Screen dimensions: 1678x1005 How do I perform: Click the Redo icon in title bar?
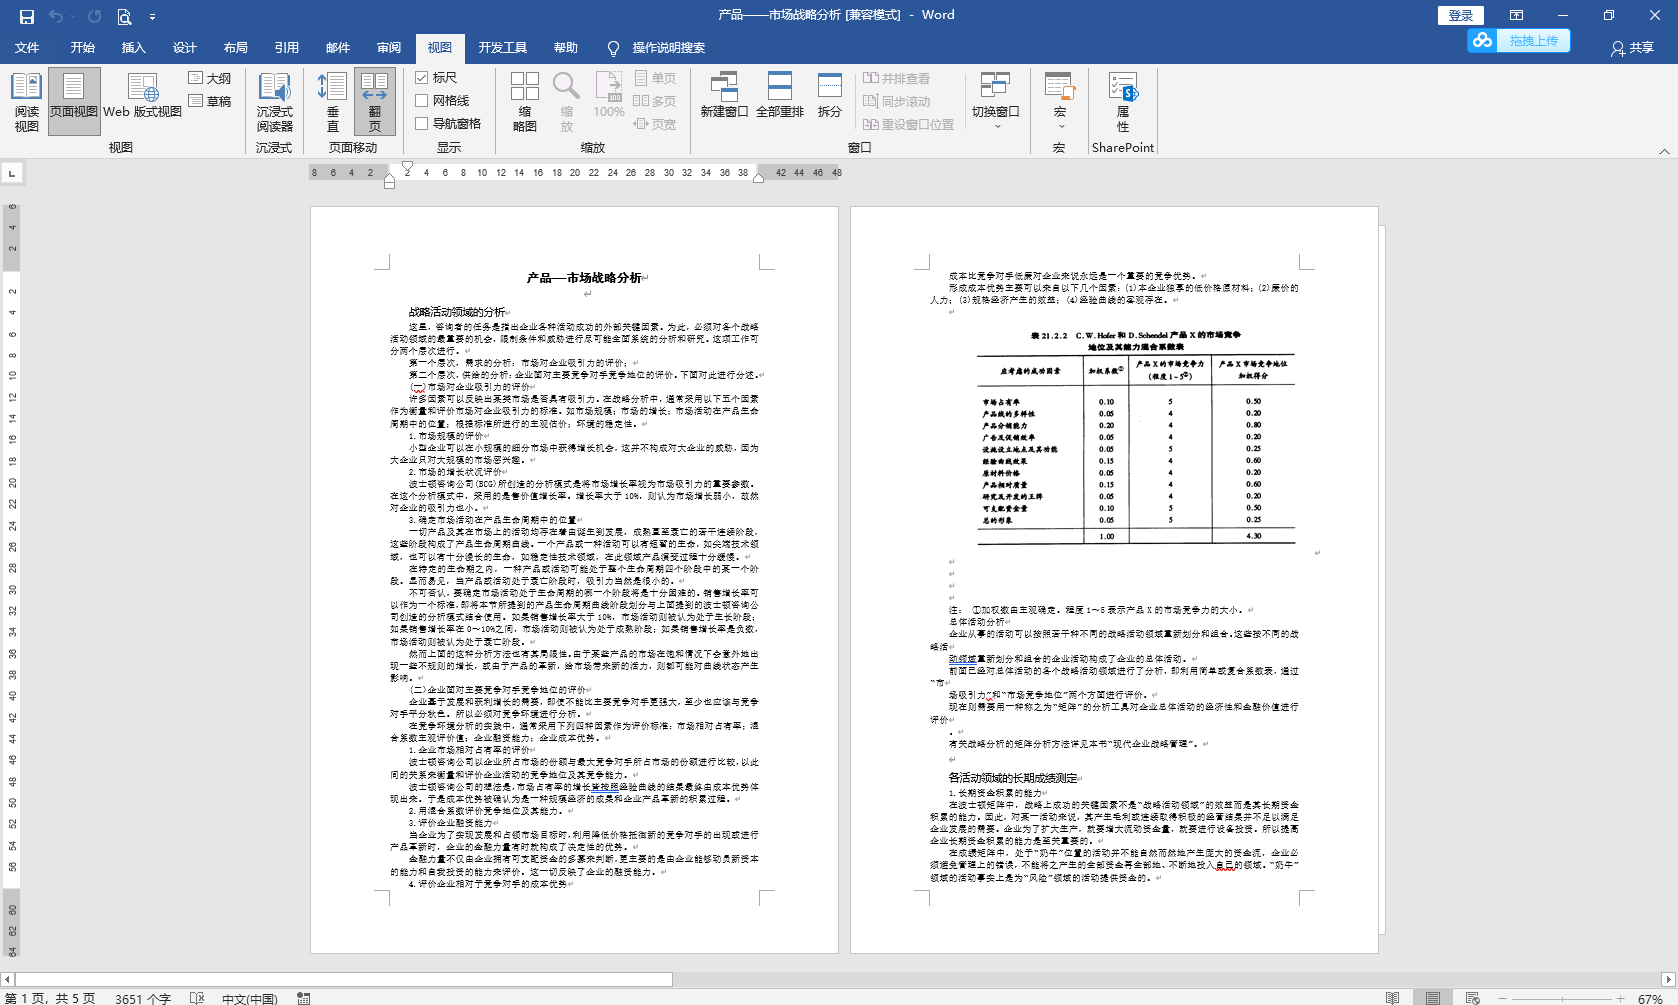pyautogui.click(x=94, y=16)
